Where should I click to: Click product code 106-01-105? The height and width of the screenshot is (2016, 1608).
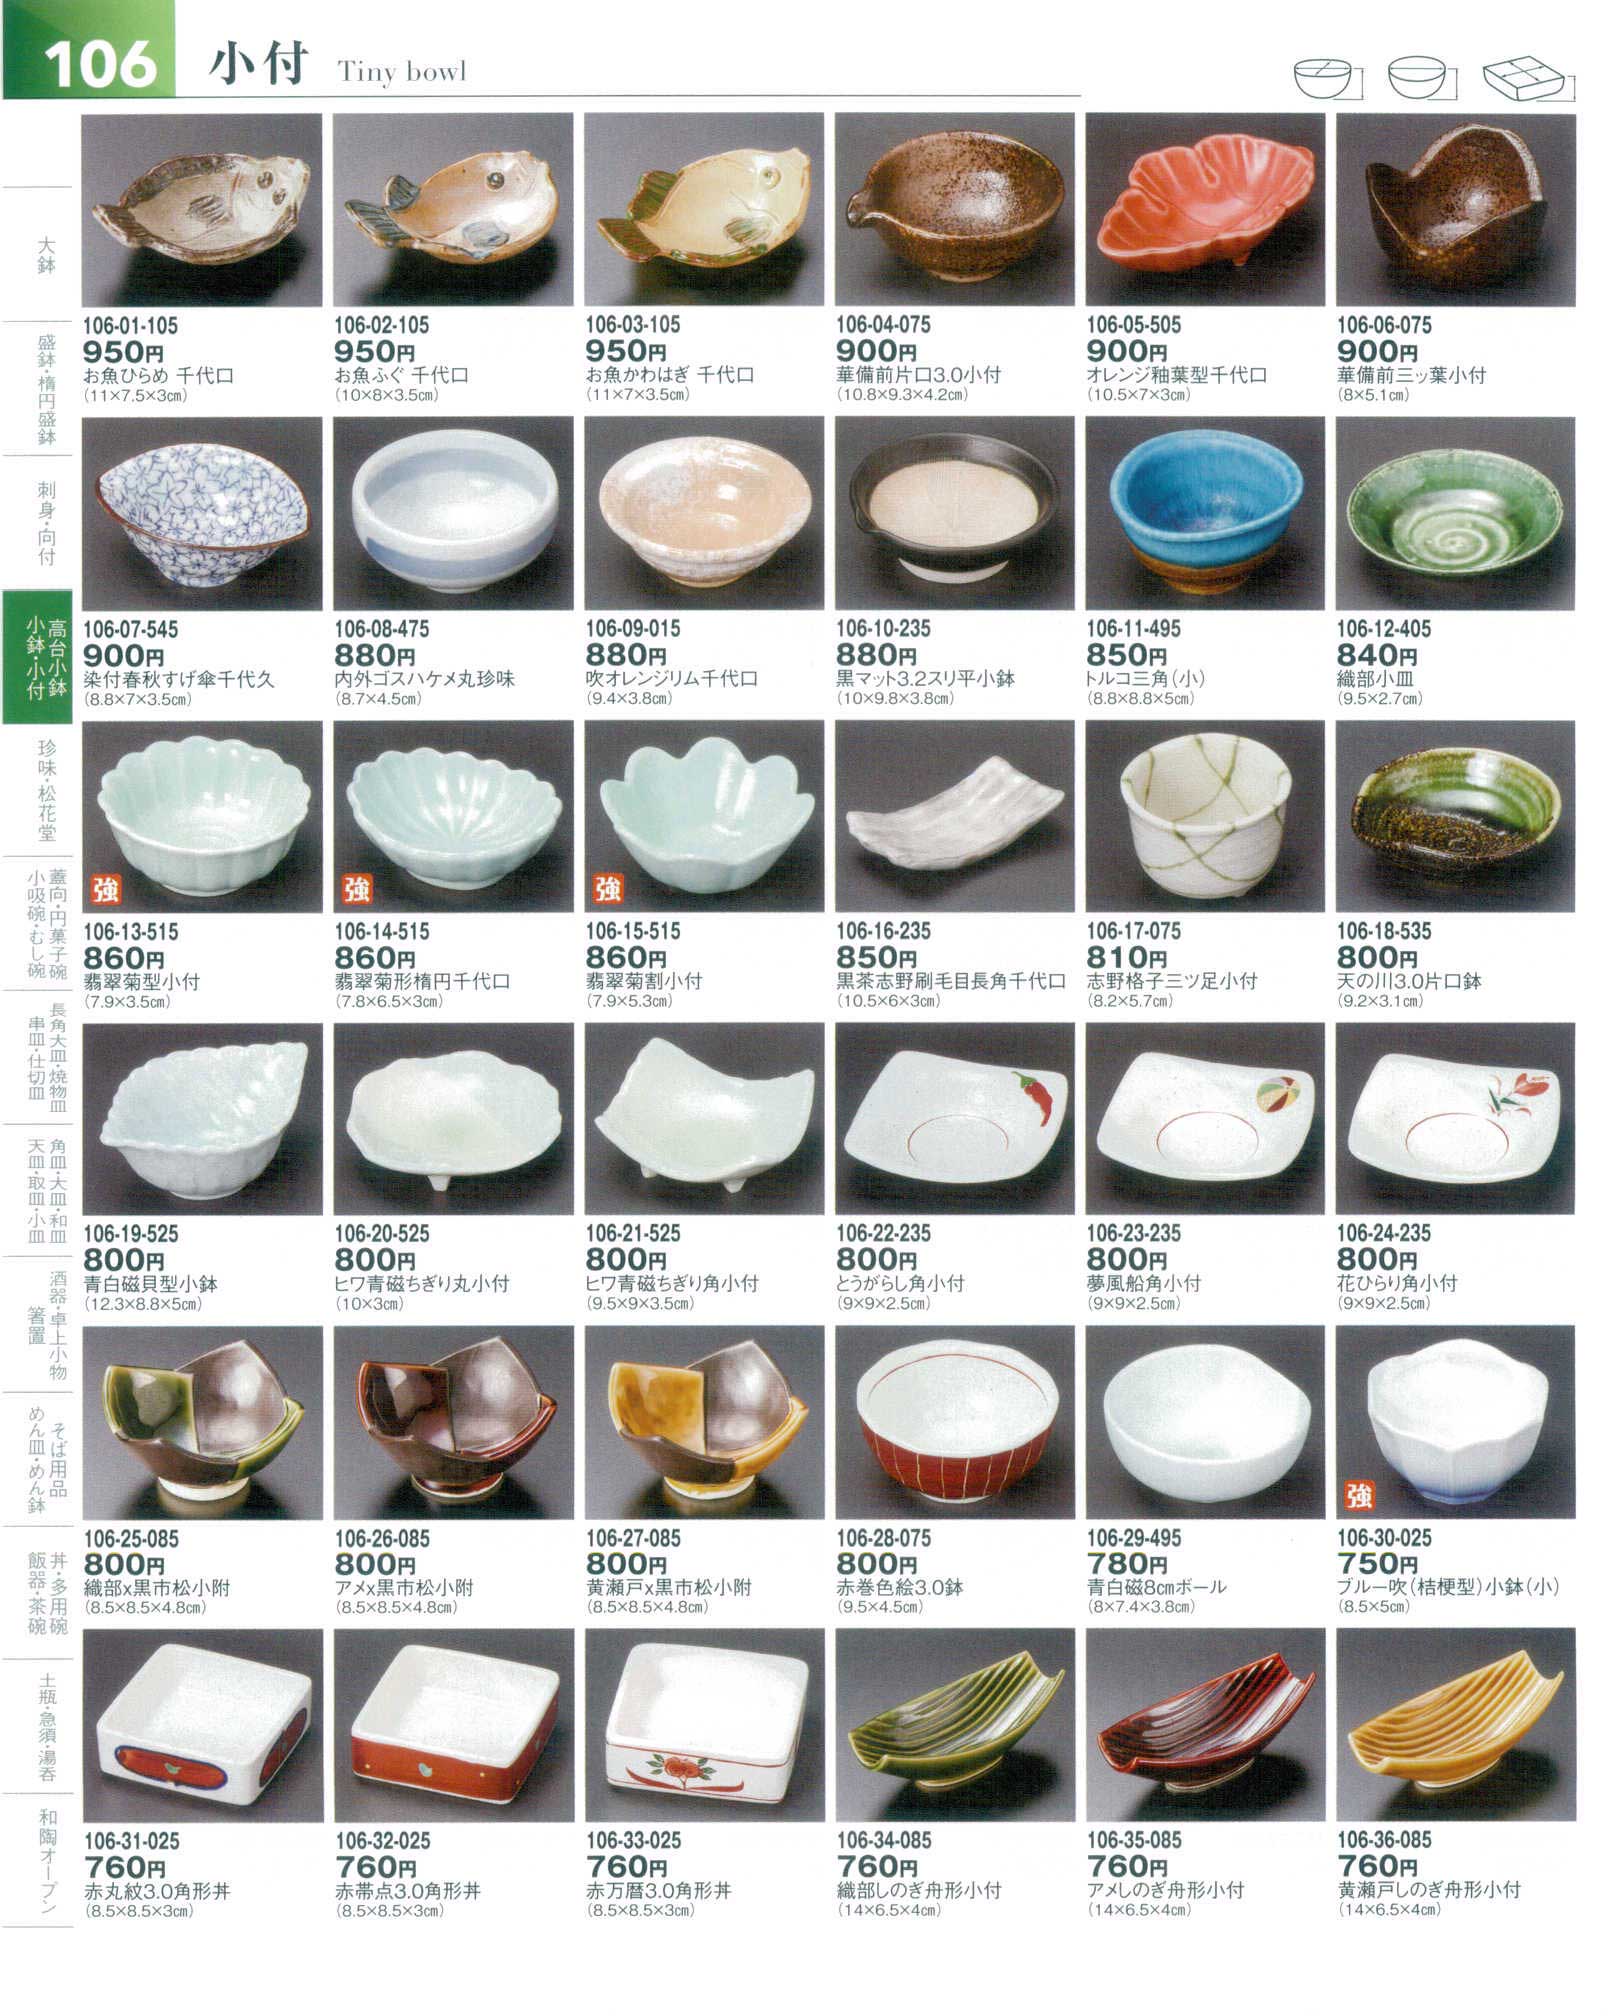point(131,325)
